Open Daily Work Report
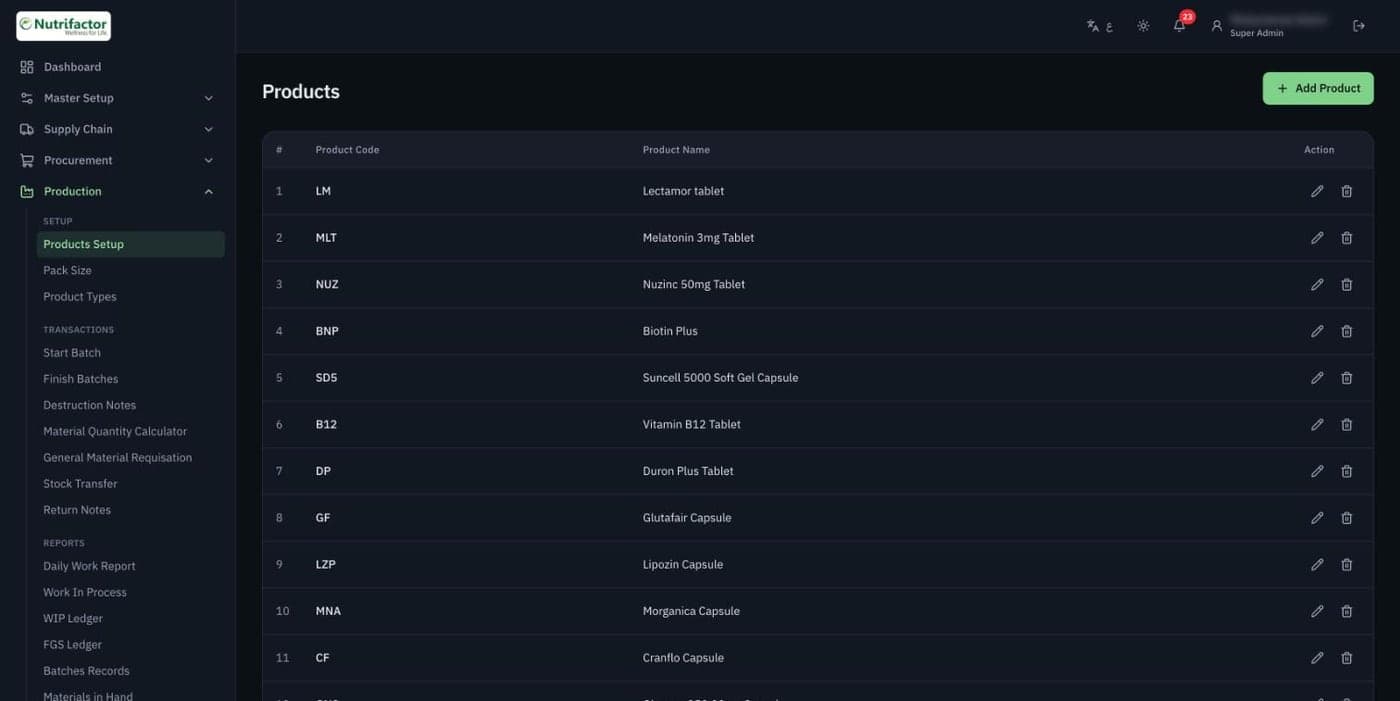The width and height of the screenshot is (1400, 701). tap(89, 566)
